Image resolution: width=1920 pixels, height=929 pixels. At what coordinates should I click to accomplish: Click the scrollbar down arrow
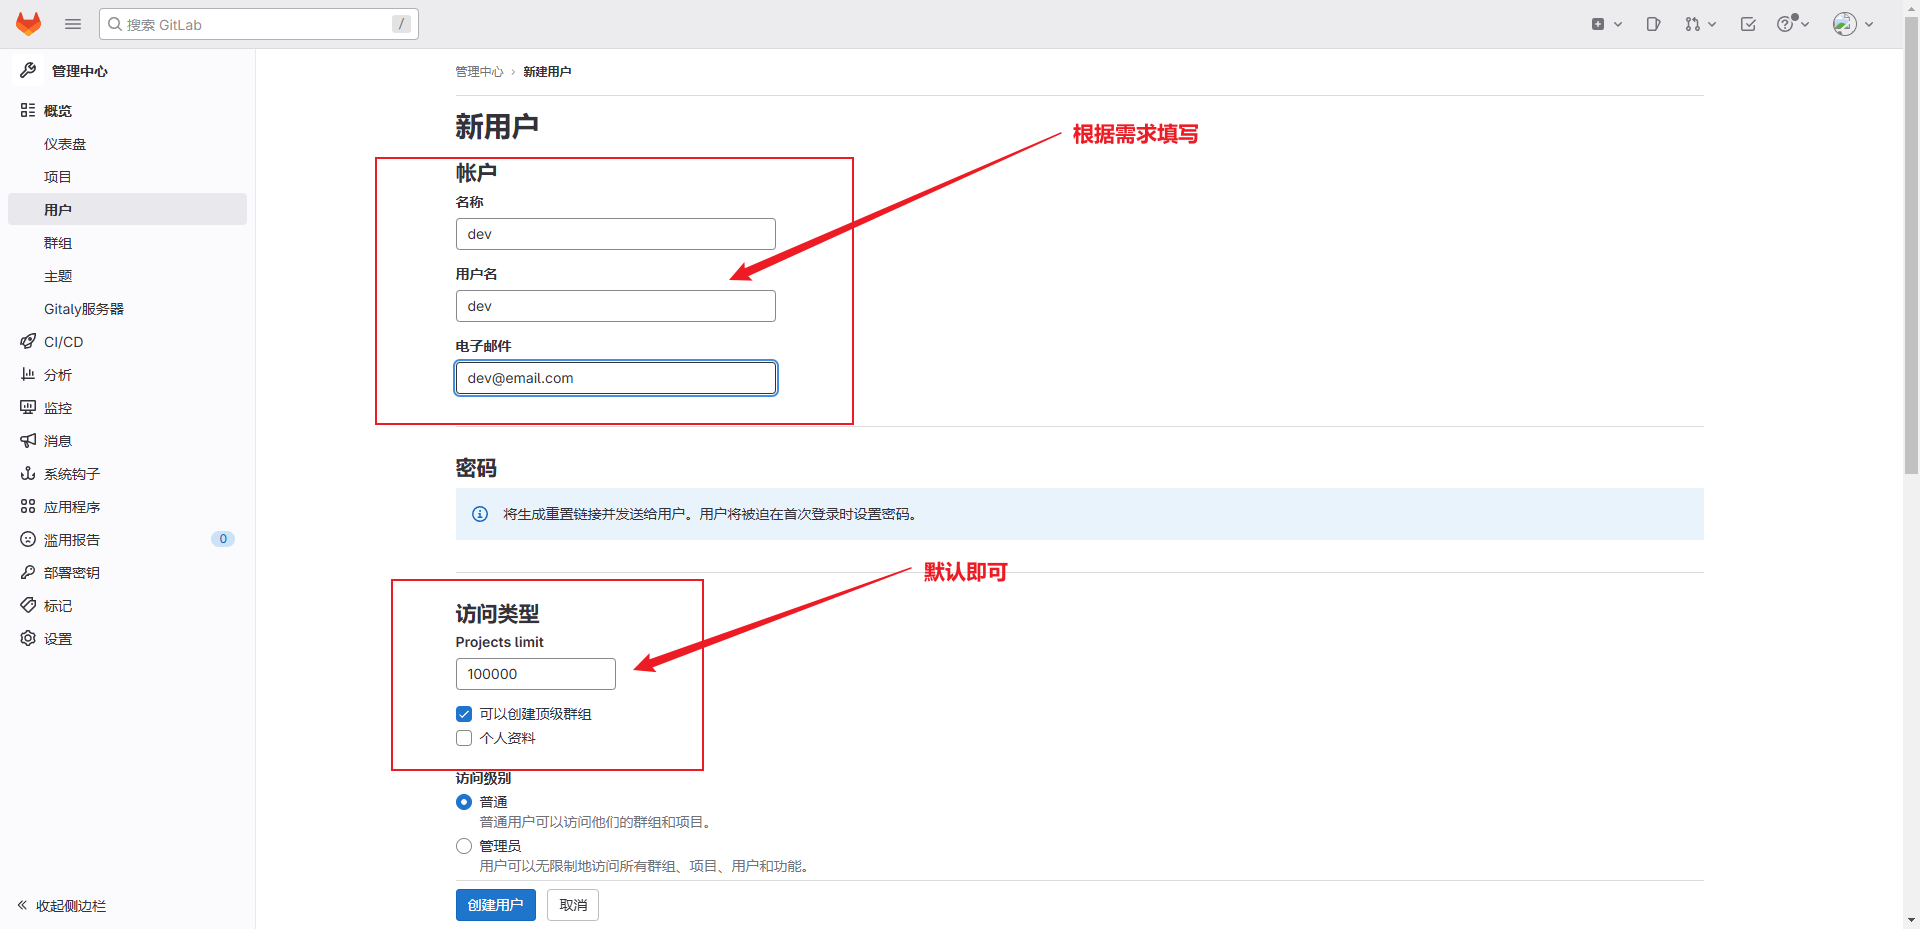tap(1911, 920)
